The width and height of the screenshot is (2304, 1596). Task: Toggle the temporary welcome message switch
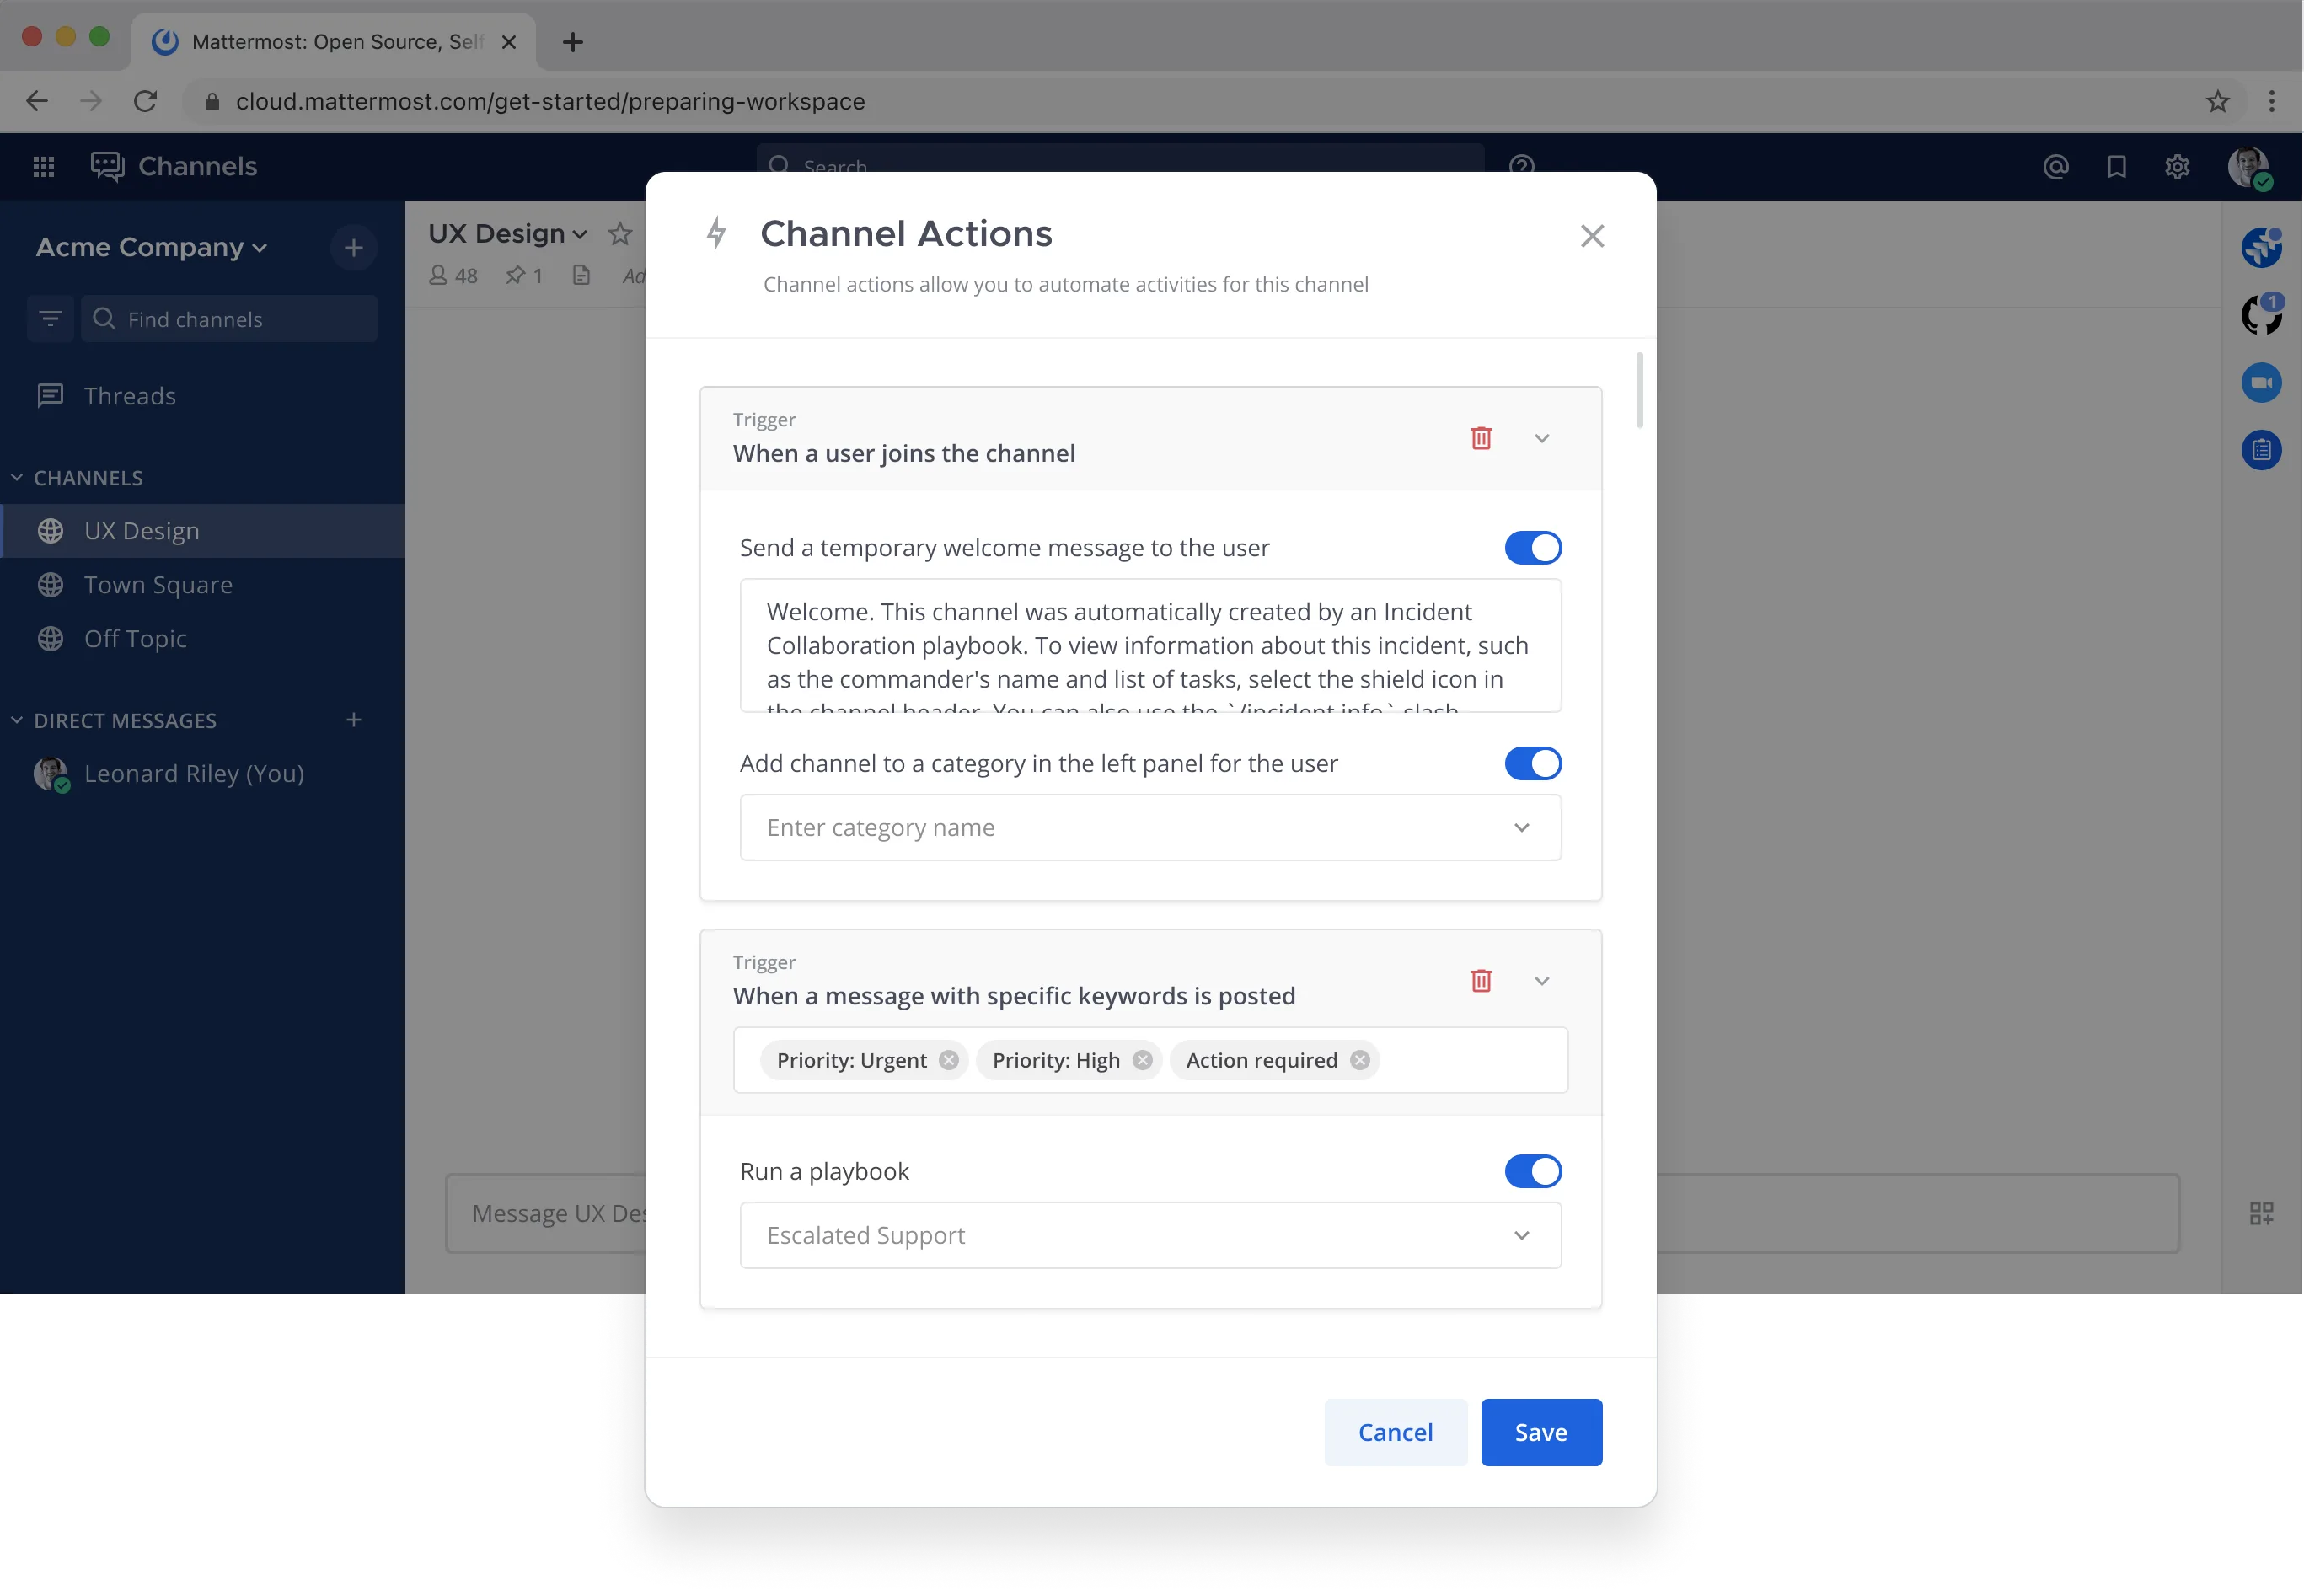(x=1532, y=548)
